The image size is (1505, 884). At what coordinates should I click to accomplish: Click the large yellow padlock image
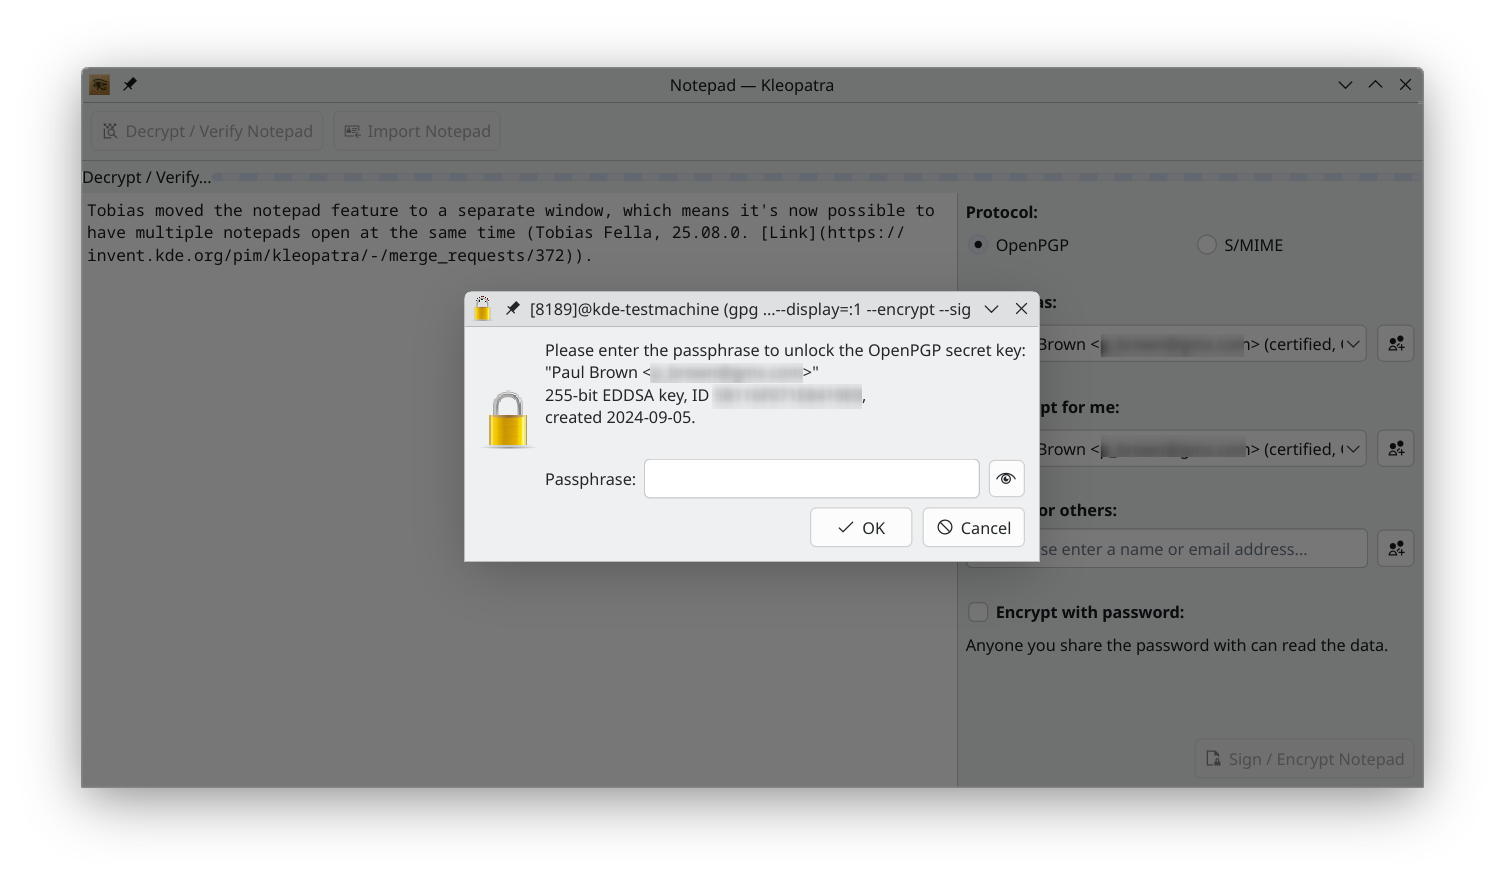[x=508, y=419]
